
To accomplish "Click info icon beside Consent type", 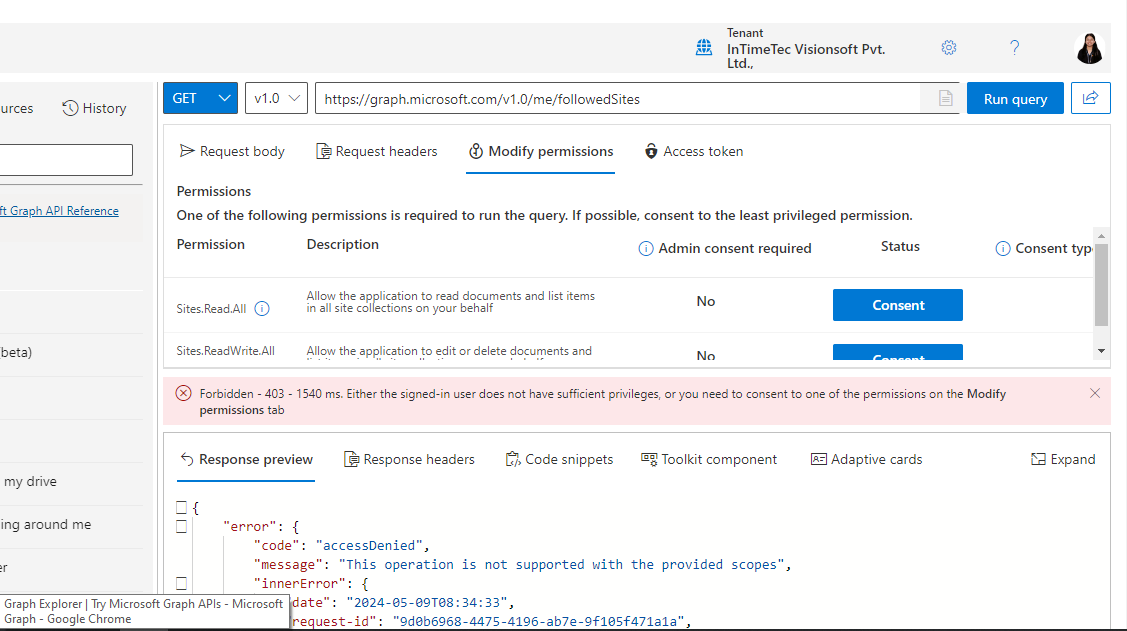I will 1002,249.
